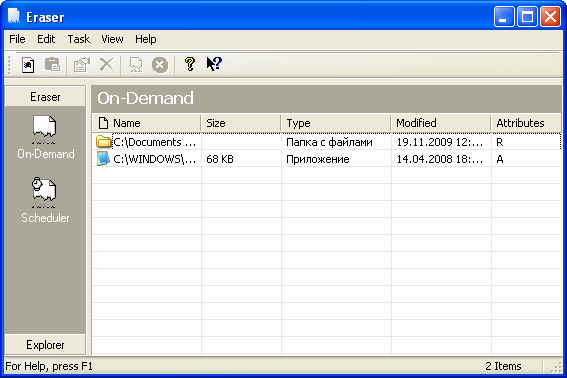Click the Приложение type cell
Image resolution: width=567 pixels, height=378 pixels.
point(318,159)
